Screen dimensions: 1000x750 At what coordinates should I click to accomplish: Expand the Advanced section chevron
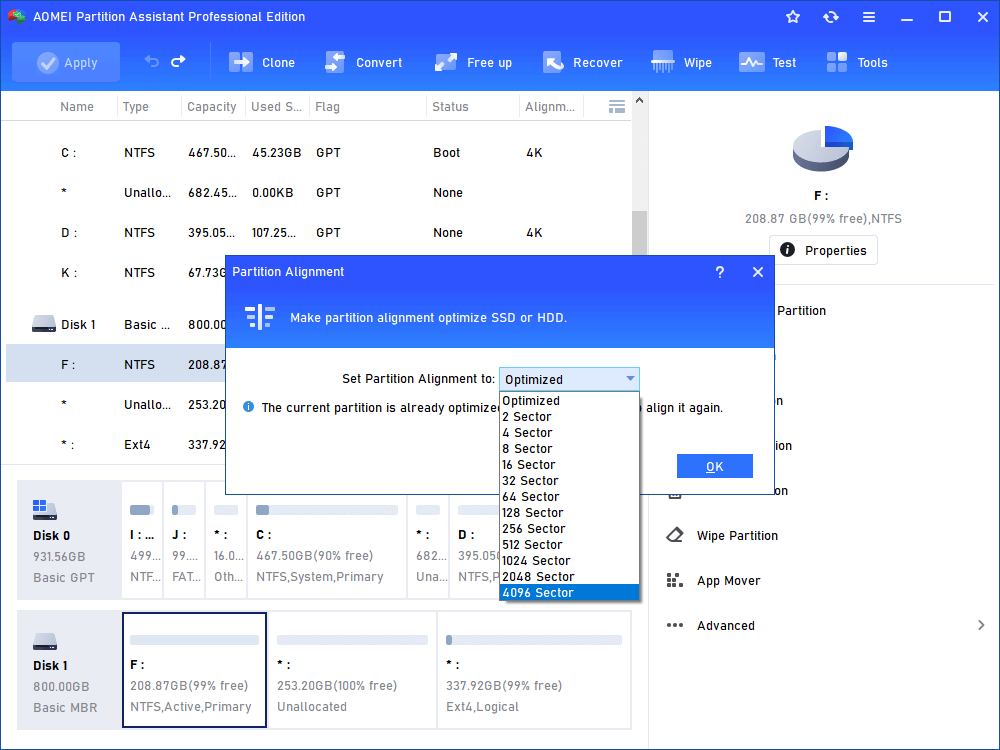tap(980, 625)
